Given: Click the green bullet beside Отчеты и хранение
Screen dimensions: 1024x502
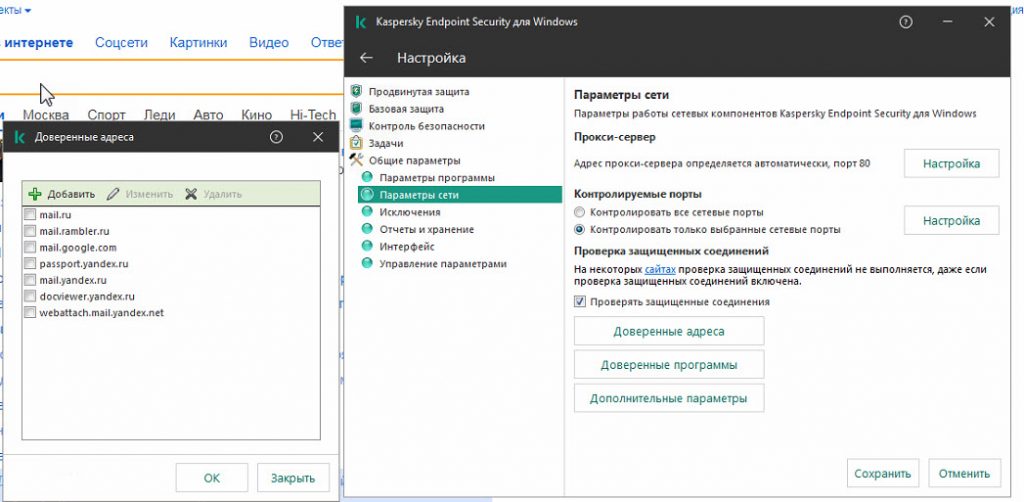Looking at the screenshot, I should click(367, 229).
